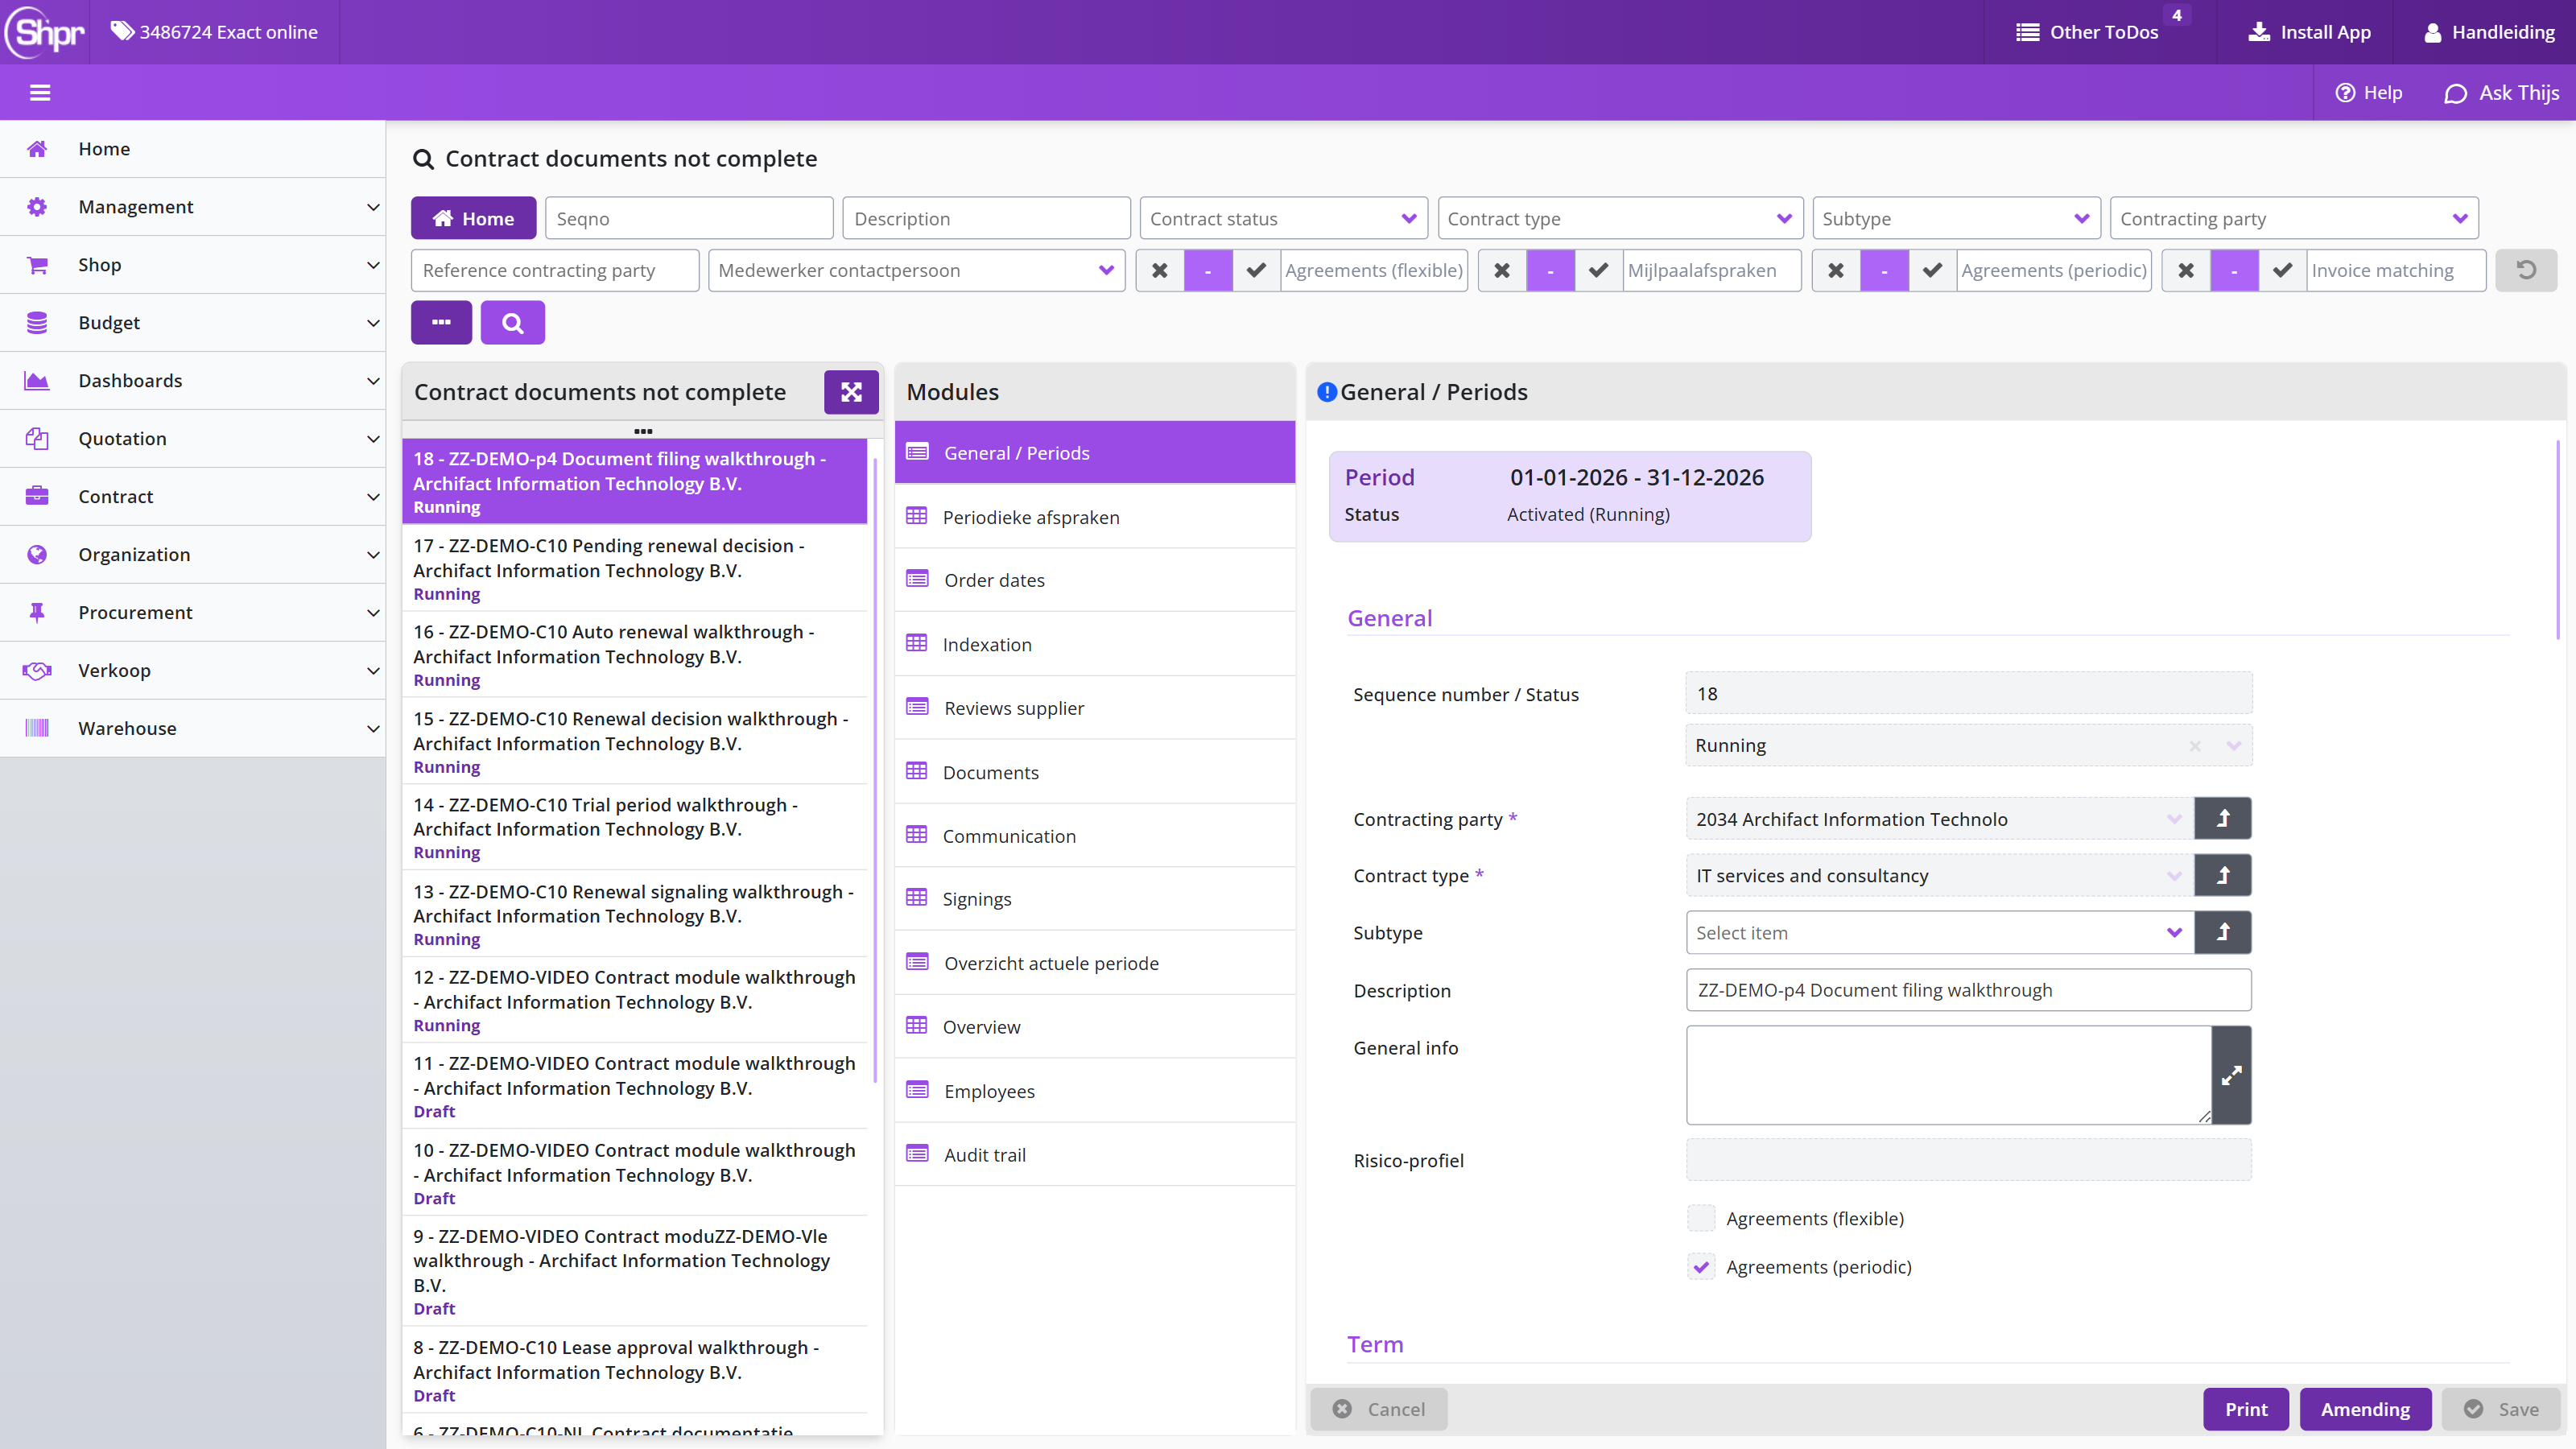
Task: Click the Description field in General form
Action: (1969, 990)
